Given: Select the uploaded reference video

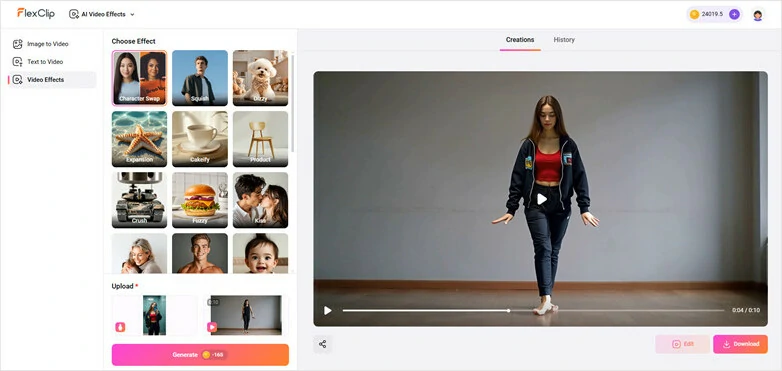Looking at the screenshot, I should click(x=246, y=315).
